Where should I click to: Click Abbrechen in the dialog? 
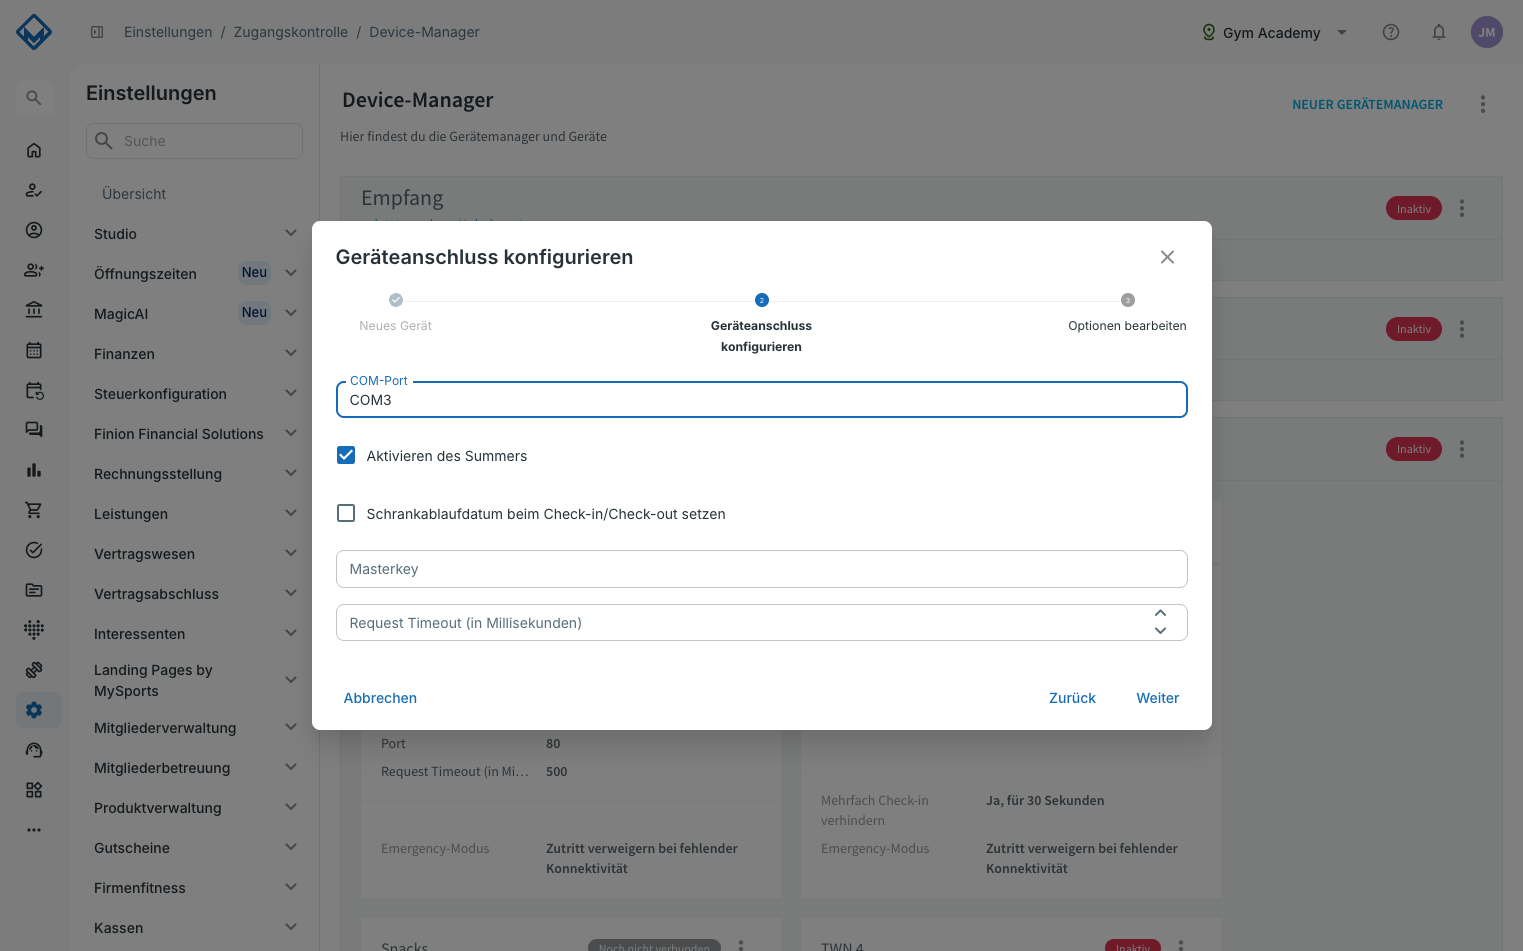pyautogui.click(x=380, y=698)
